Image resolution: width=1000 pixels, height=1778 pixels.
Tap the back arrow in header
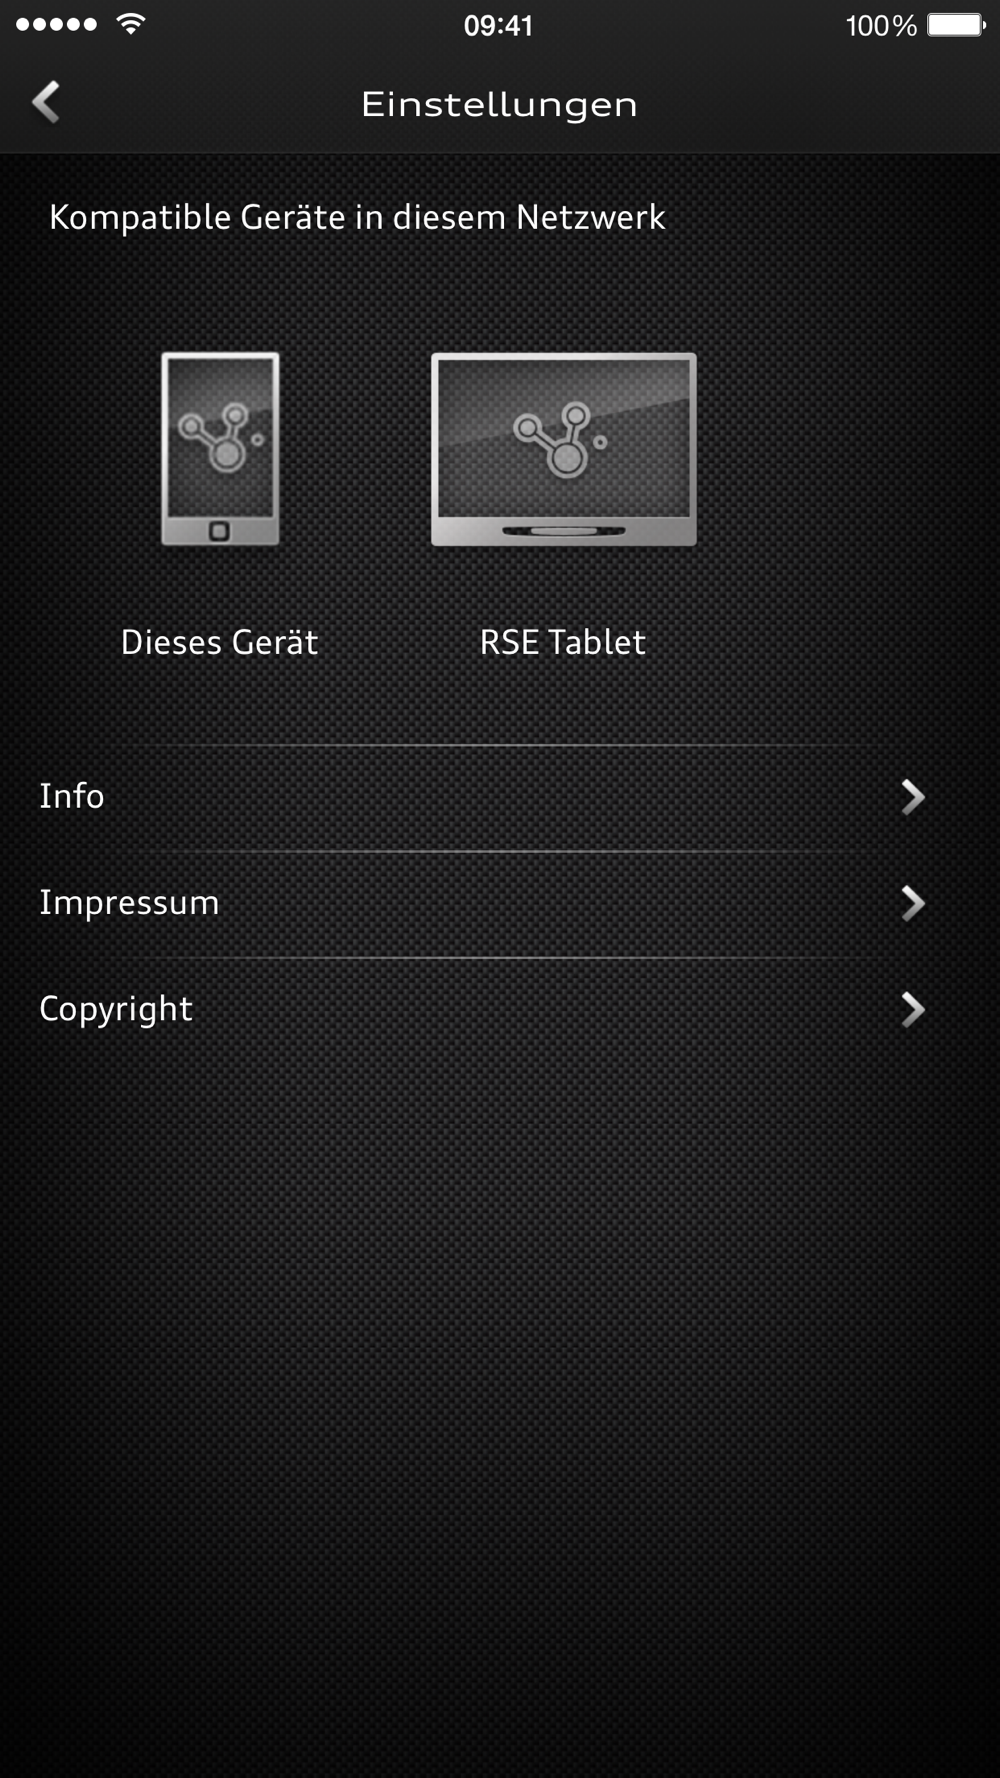point(46,102)
